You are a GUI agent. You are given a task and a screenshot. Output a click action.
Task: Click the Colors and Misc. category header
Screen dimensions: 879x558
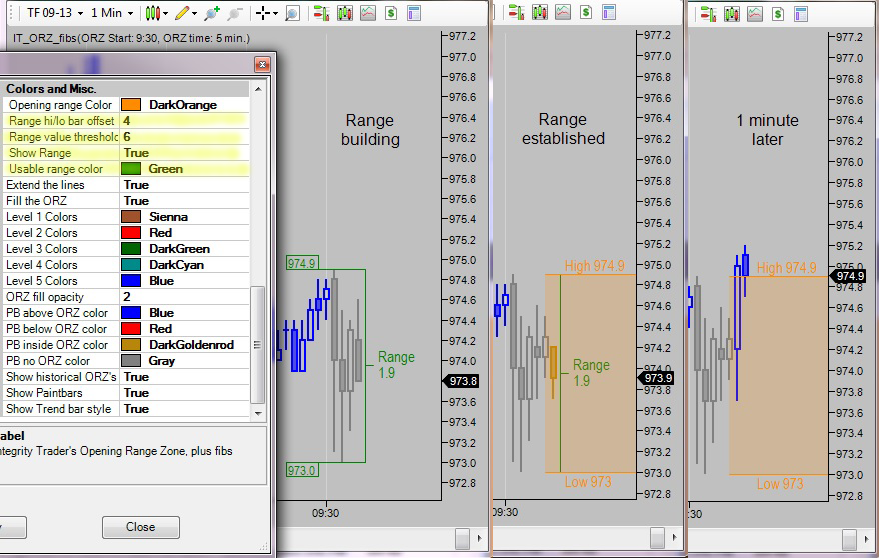point(126,89)
